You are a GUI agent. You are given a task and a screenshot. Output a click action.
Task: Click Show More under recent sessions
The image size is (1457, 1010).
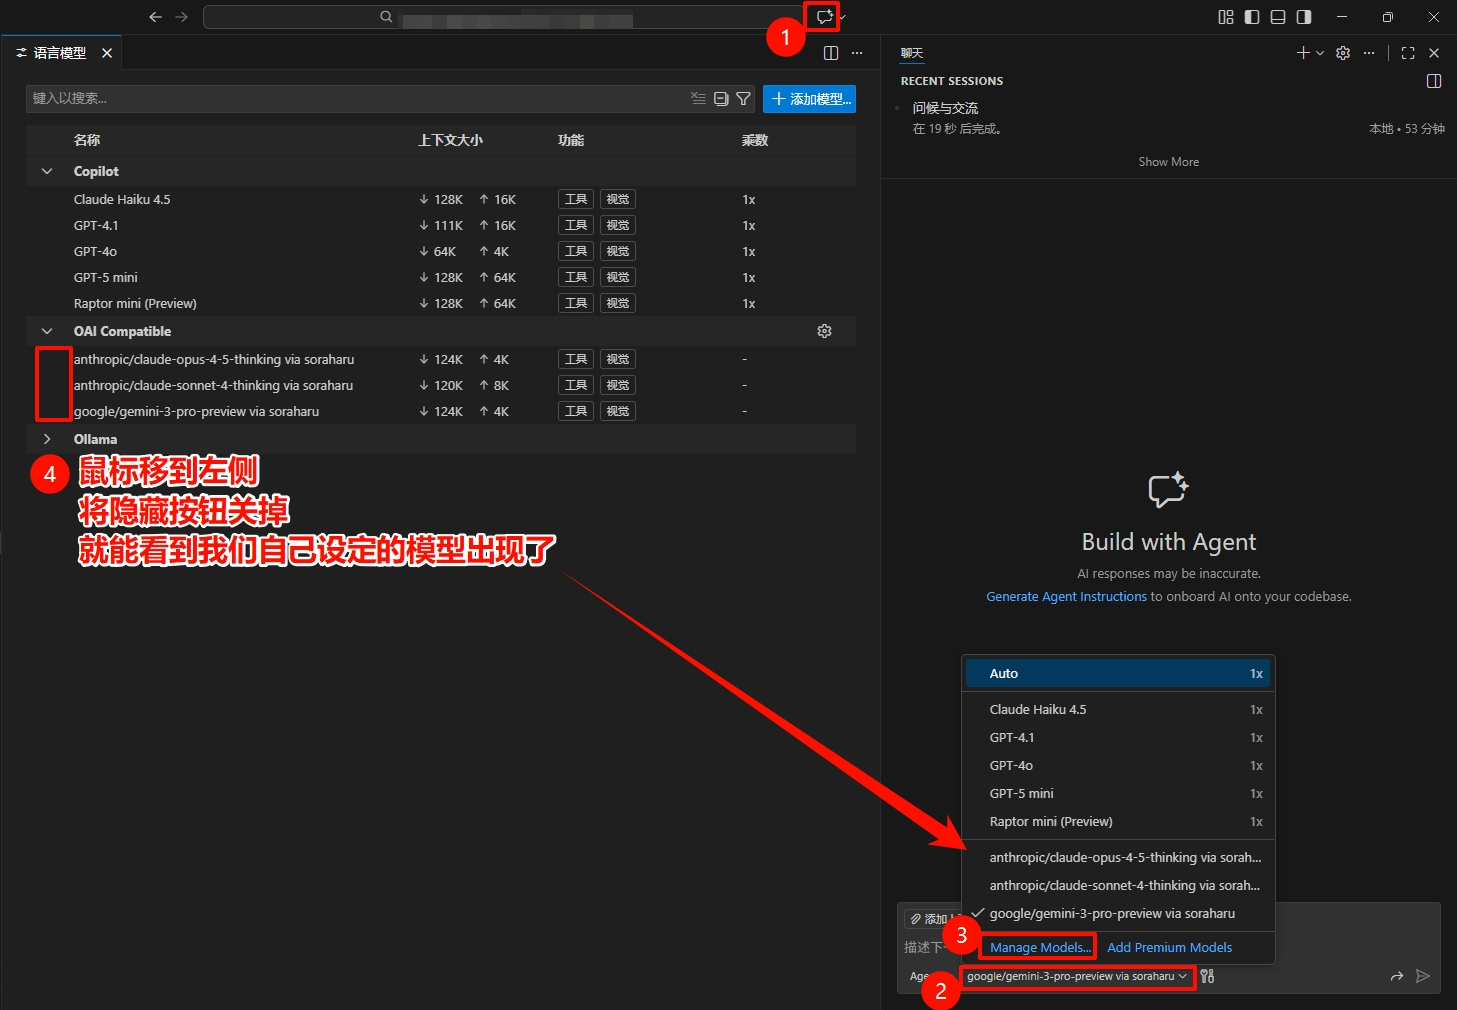click(1168, 162)
